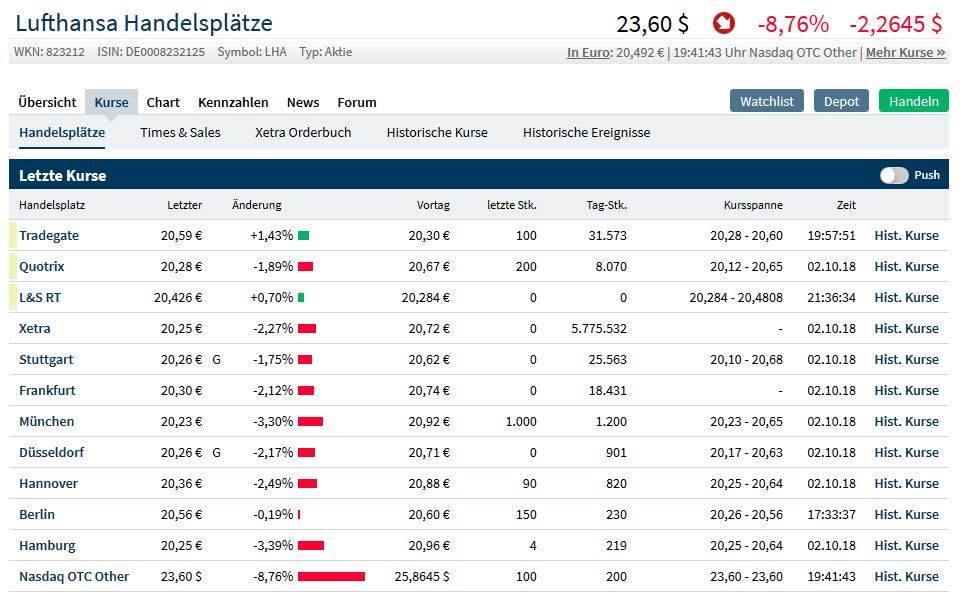This screenshot has width=964, height=607.
Task: Switch to the Chart tab
Action: pos(163,101)
